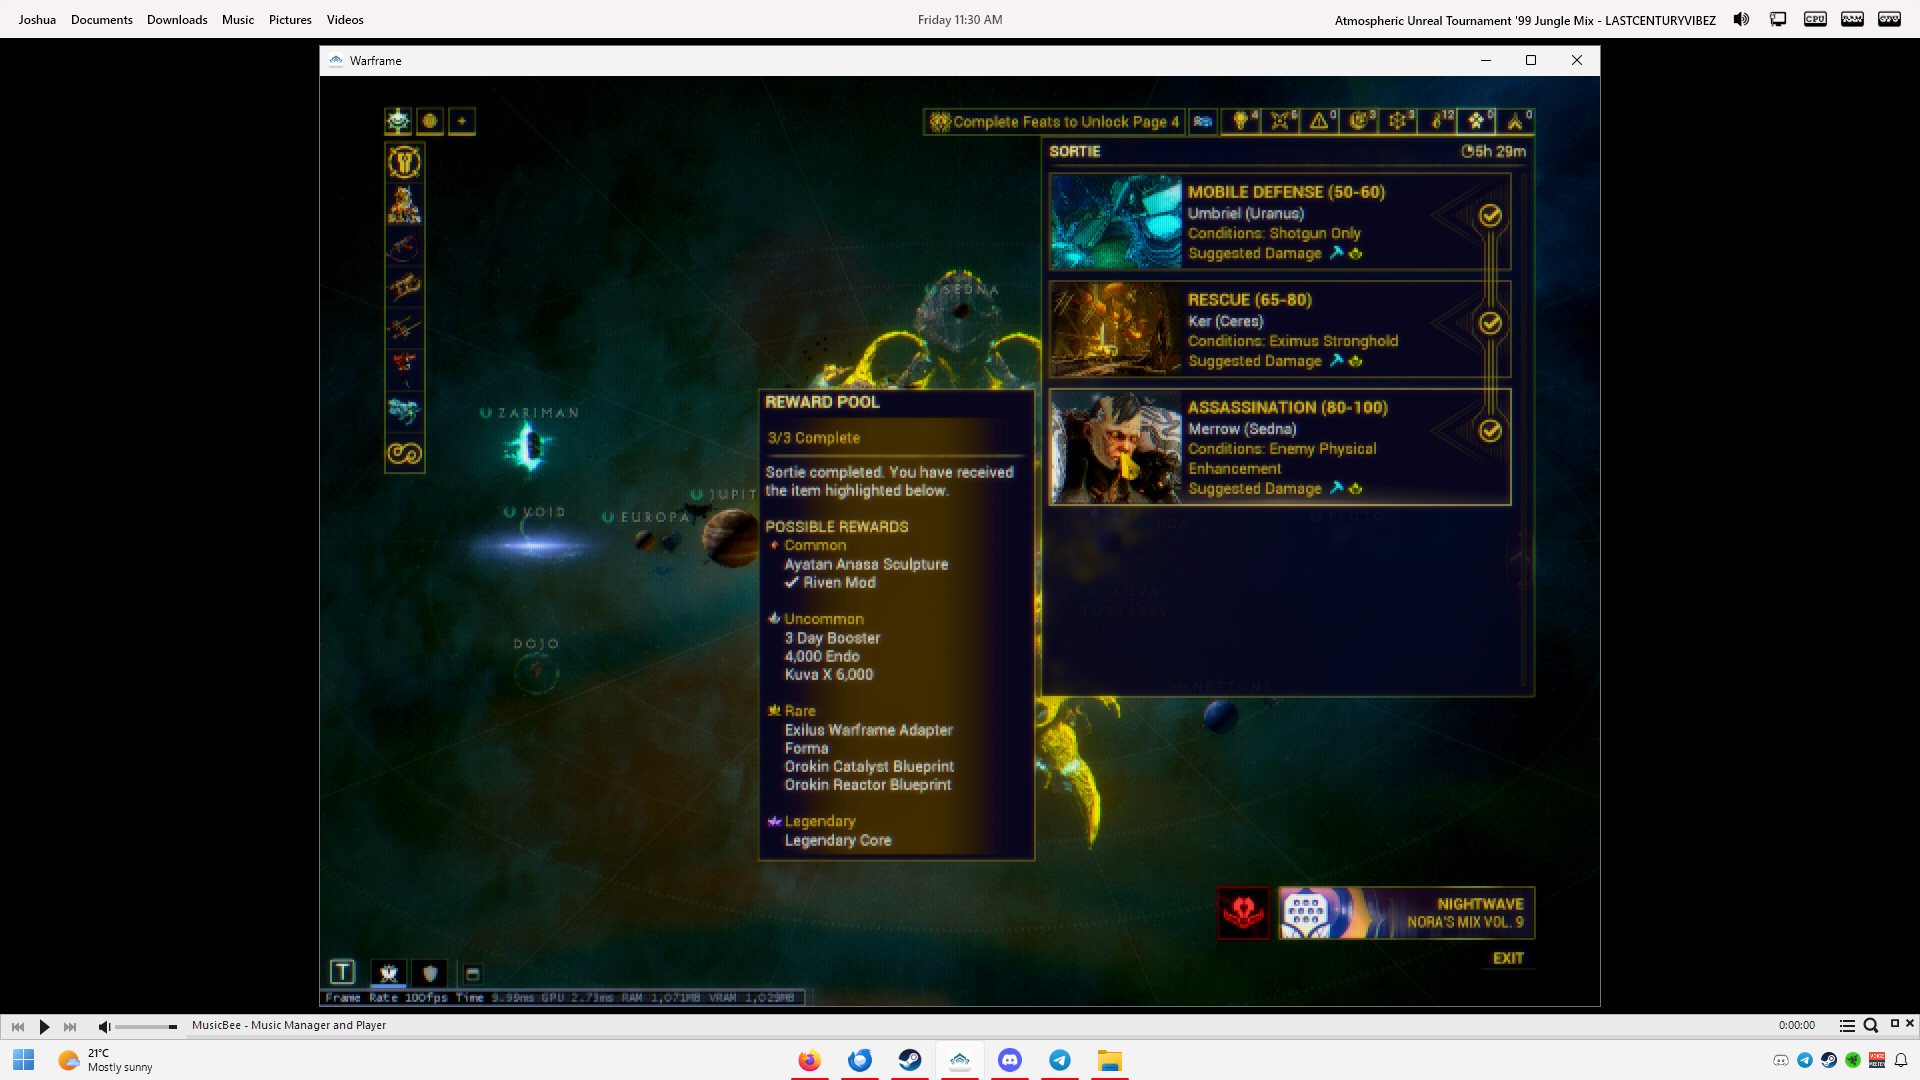This screenshot has height=1080, width=1920.
Task: Click Complete Feats to Unlock Page 4
Action: point(1054,122)
